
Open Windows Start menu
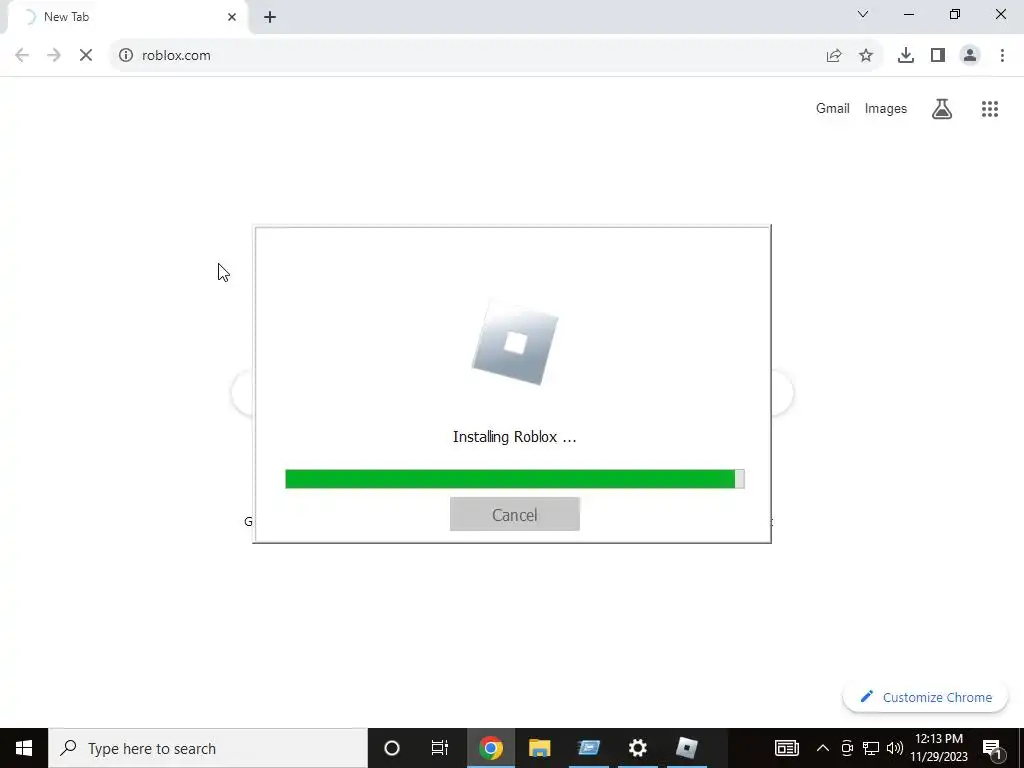[x=24, y=748]
